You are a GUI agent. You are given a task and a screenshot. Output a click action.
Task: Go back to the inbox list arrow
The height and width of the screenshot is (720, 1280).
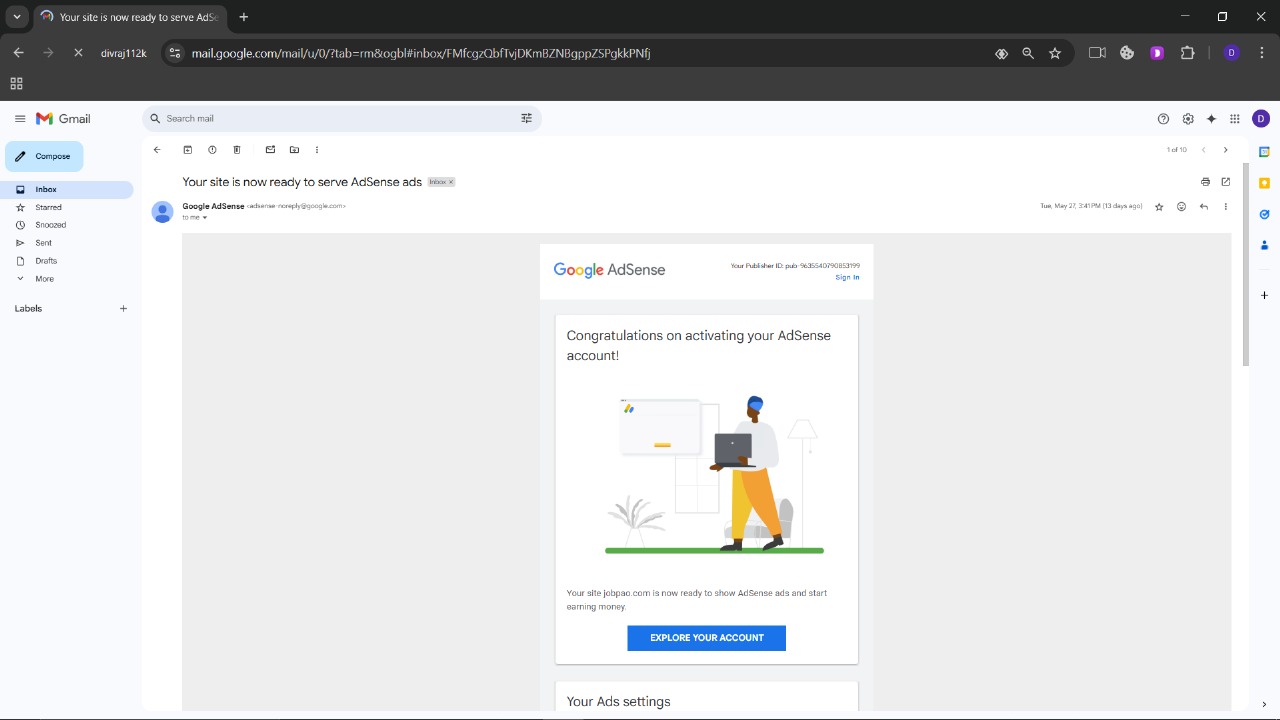[x=157, y=150]
